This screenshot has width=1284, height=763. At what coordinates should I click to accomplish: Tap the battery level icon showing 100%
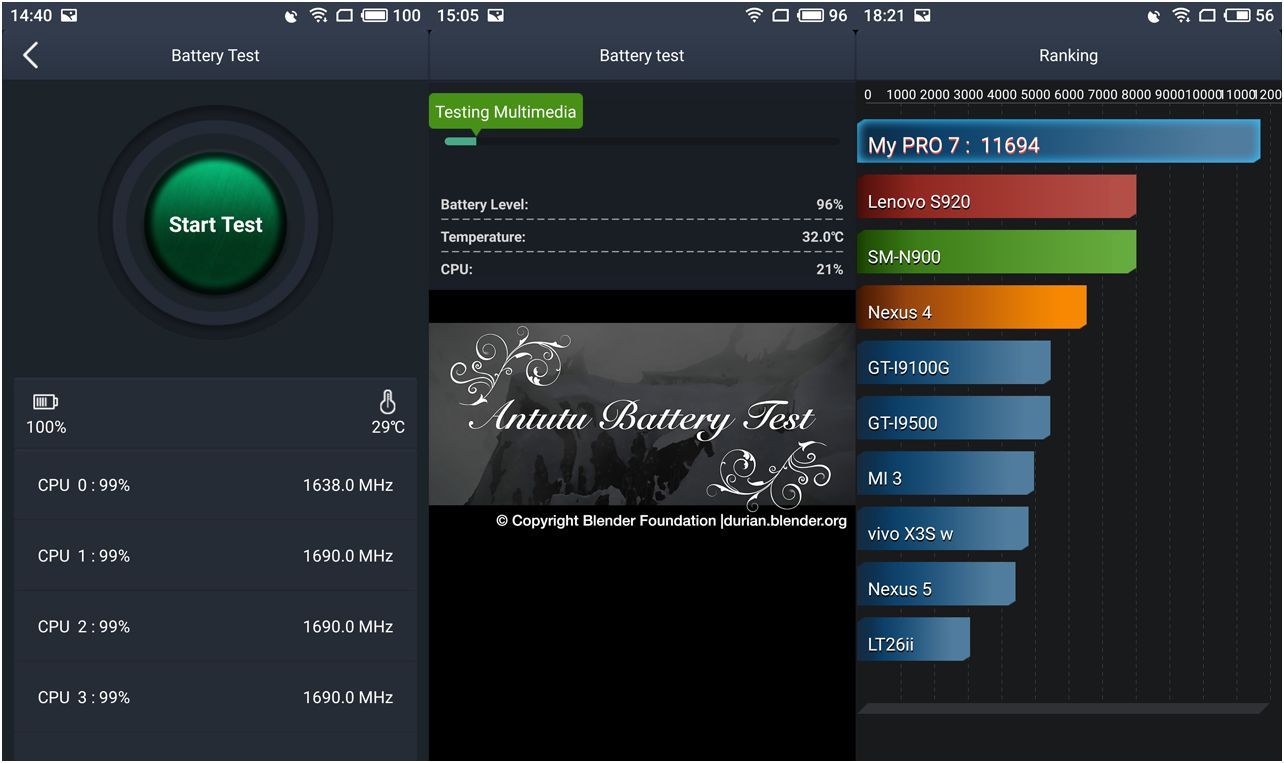point(45,402)
